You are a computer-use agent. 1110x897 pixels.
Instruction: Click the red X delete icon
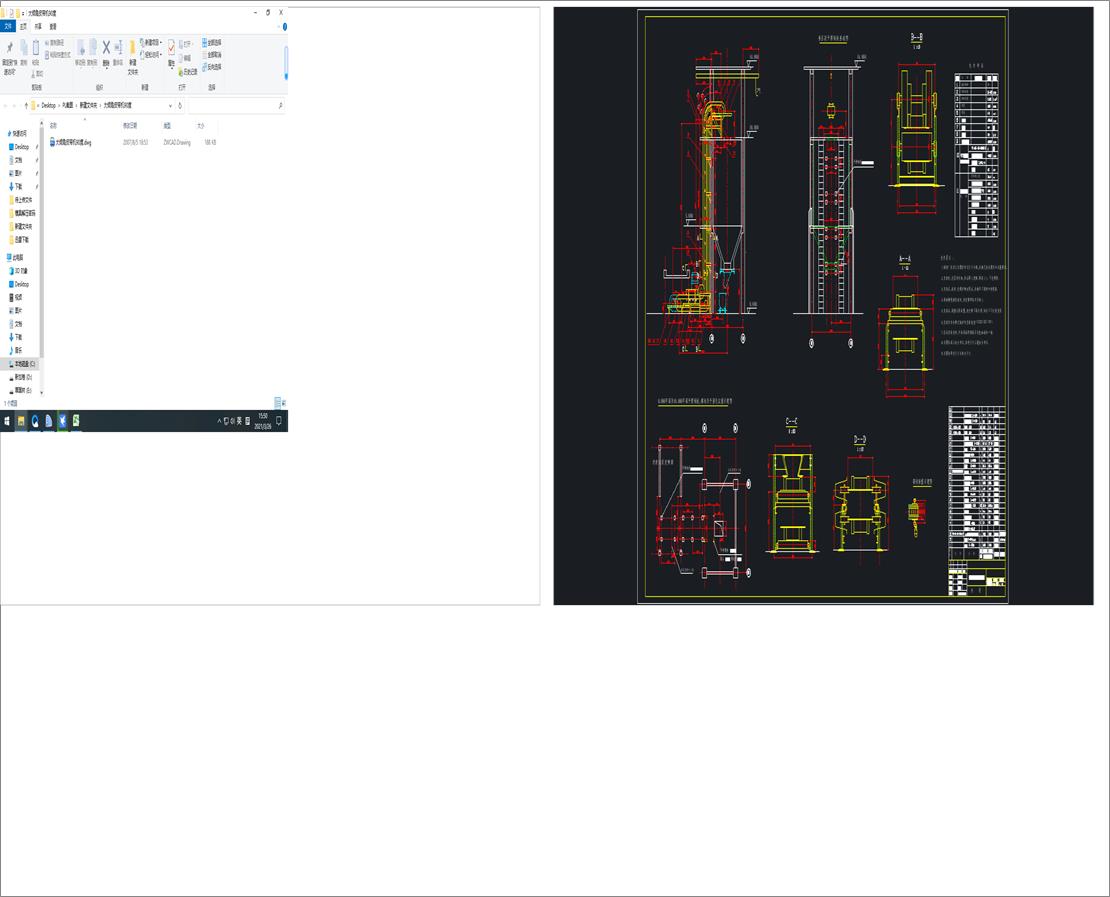point(106,47)
